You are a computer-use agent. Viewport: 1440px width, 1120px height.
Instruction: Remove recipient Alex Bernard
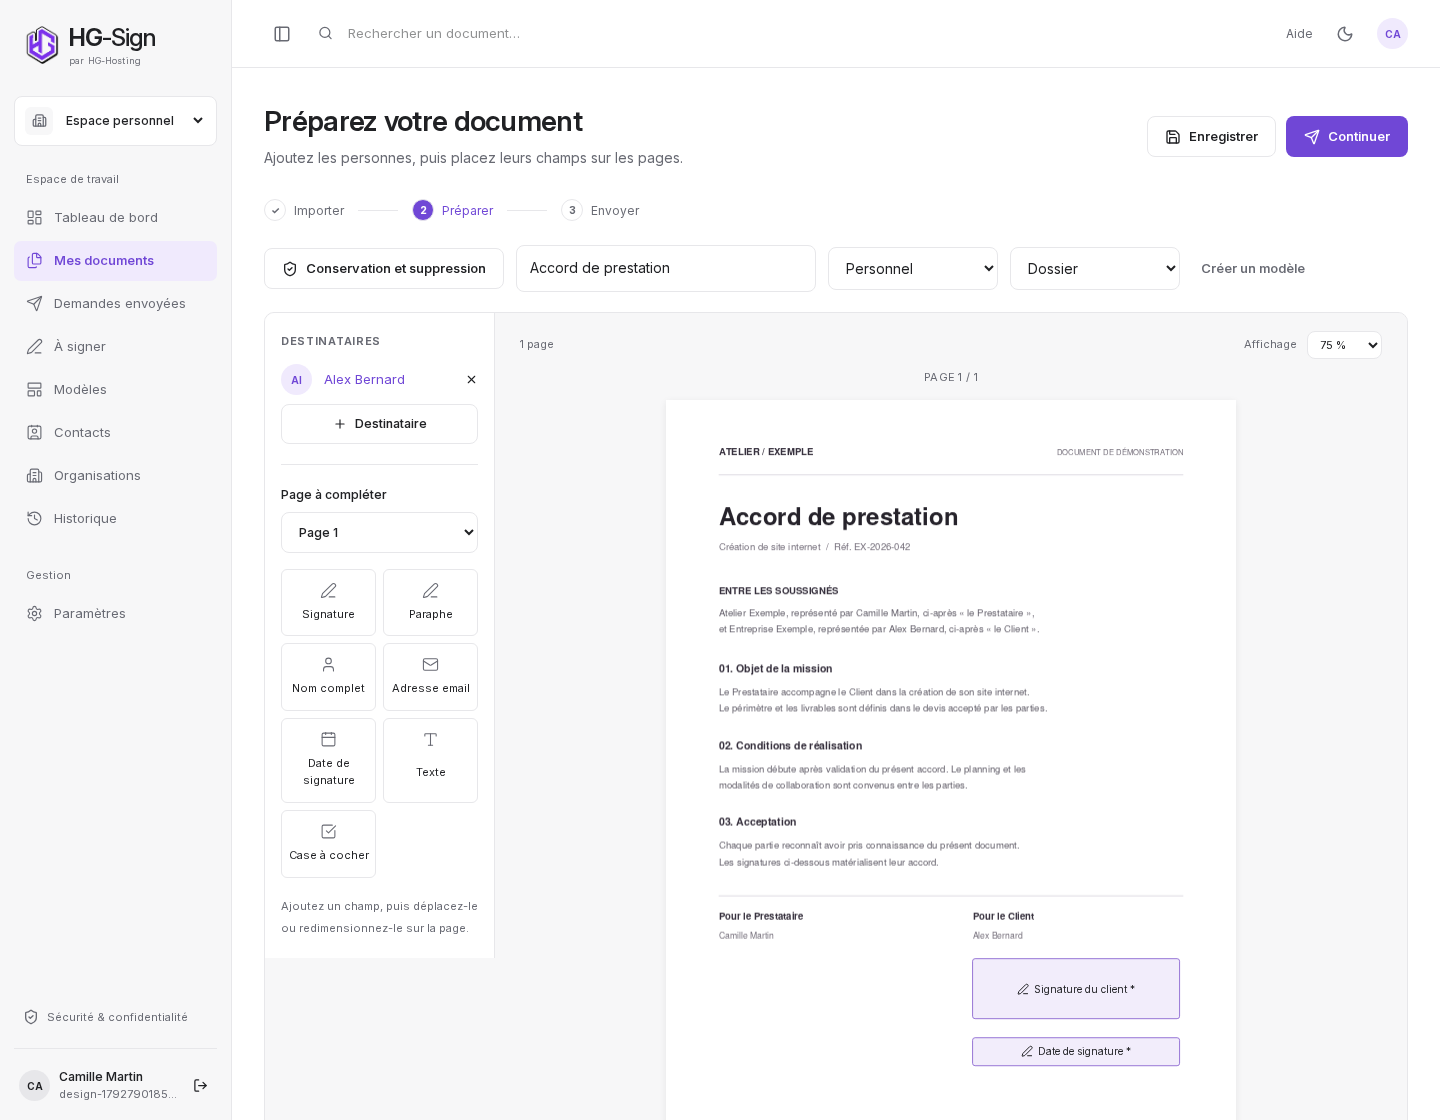tap(471, 380)
